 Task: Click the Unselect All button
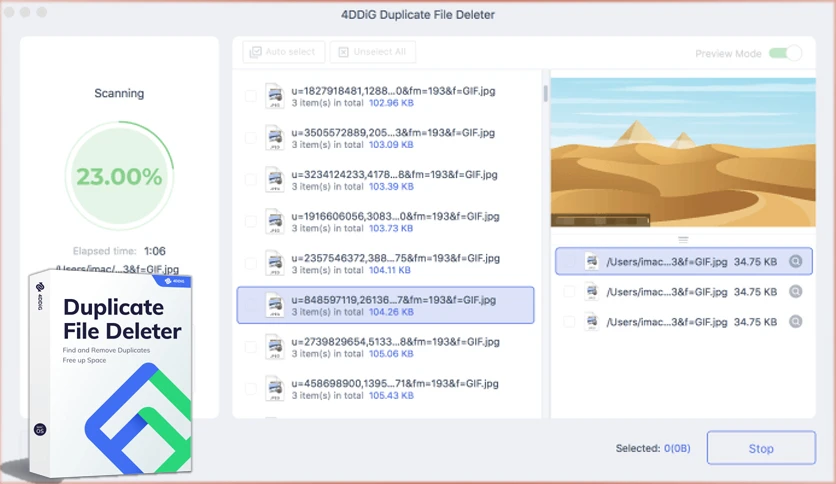pos(373,52)
